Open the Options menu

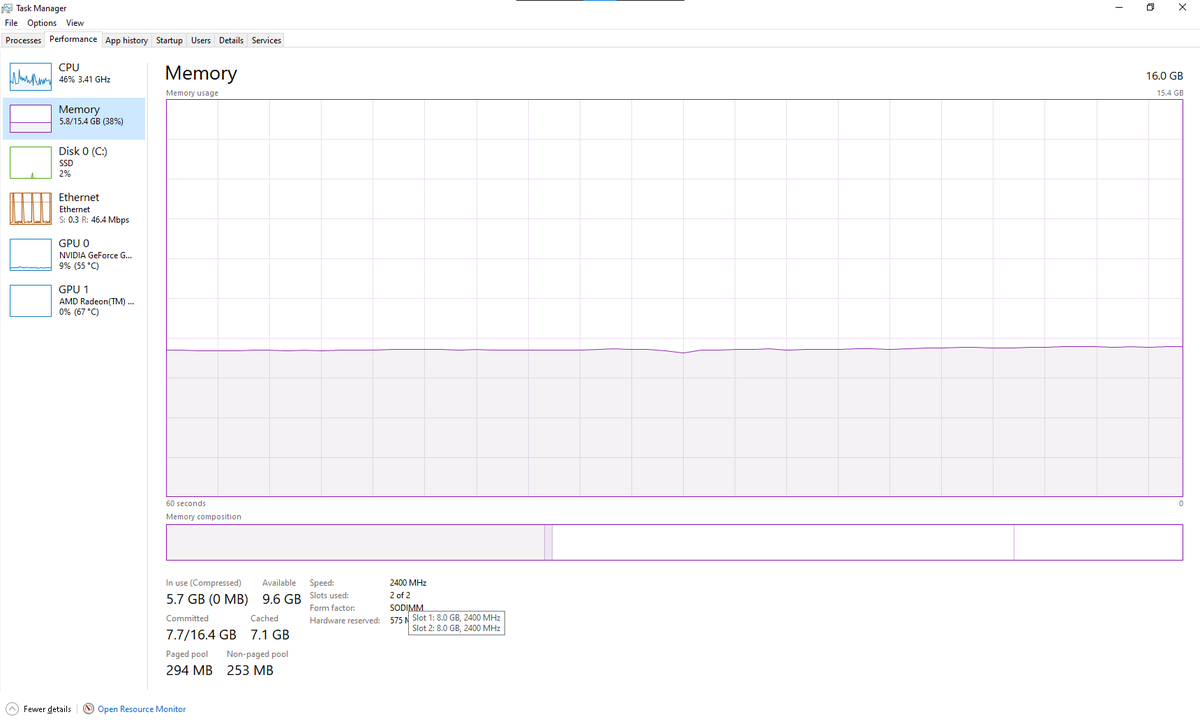pyautogui.click(x=42, y=23)
